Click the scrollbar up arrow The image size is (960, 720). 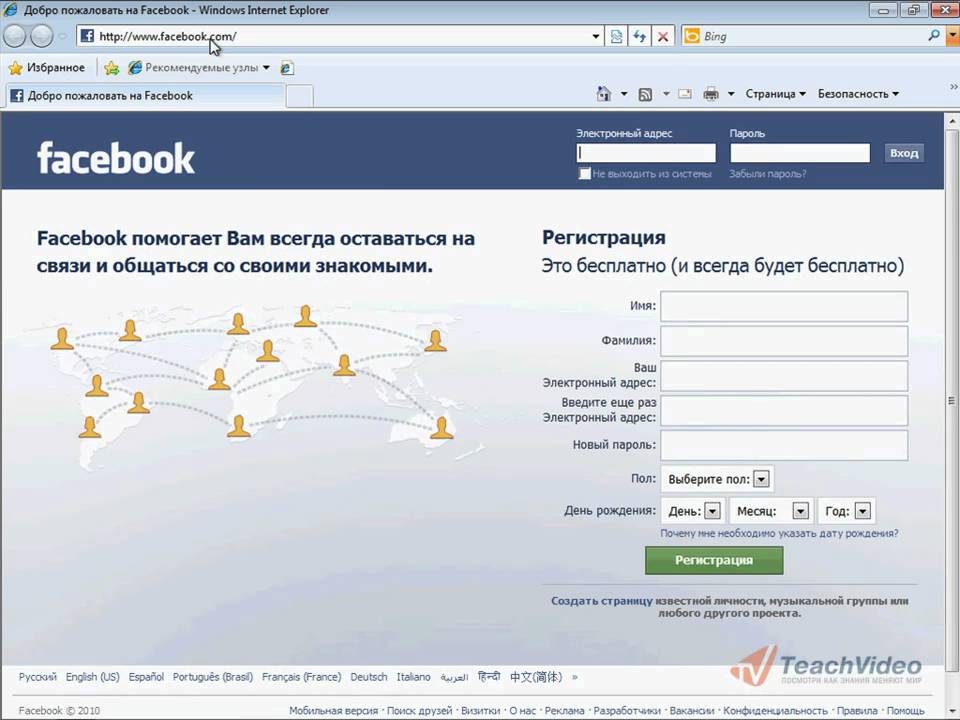pyautogui.click(x=951, y=121)
